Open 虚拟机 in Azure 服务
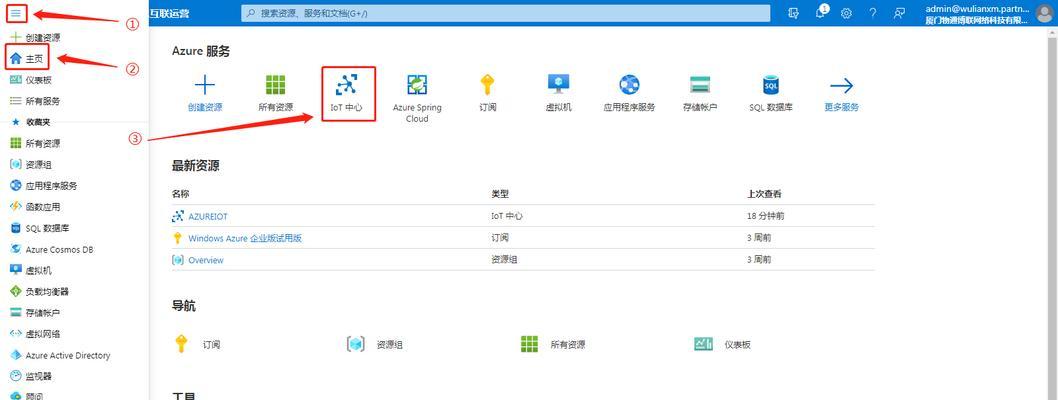Viewport: 1058px width, 400px height. 559,93
